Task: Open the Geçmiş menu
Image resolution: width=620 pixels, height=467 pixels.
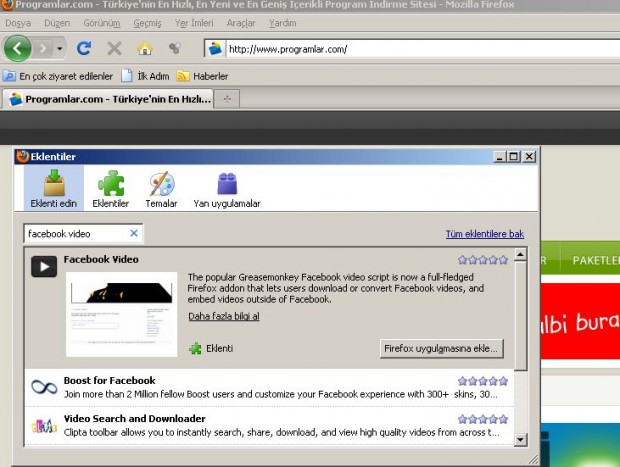Action: (147, 23)
